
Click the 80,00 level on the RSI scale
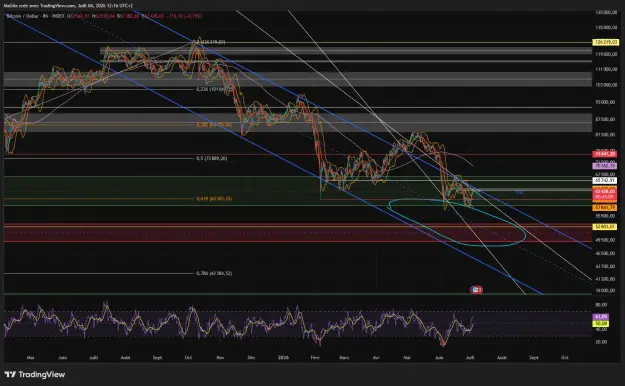[601, 305]
